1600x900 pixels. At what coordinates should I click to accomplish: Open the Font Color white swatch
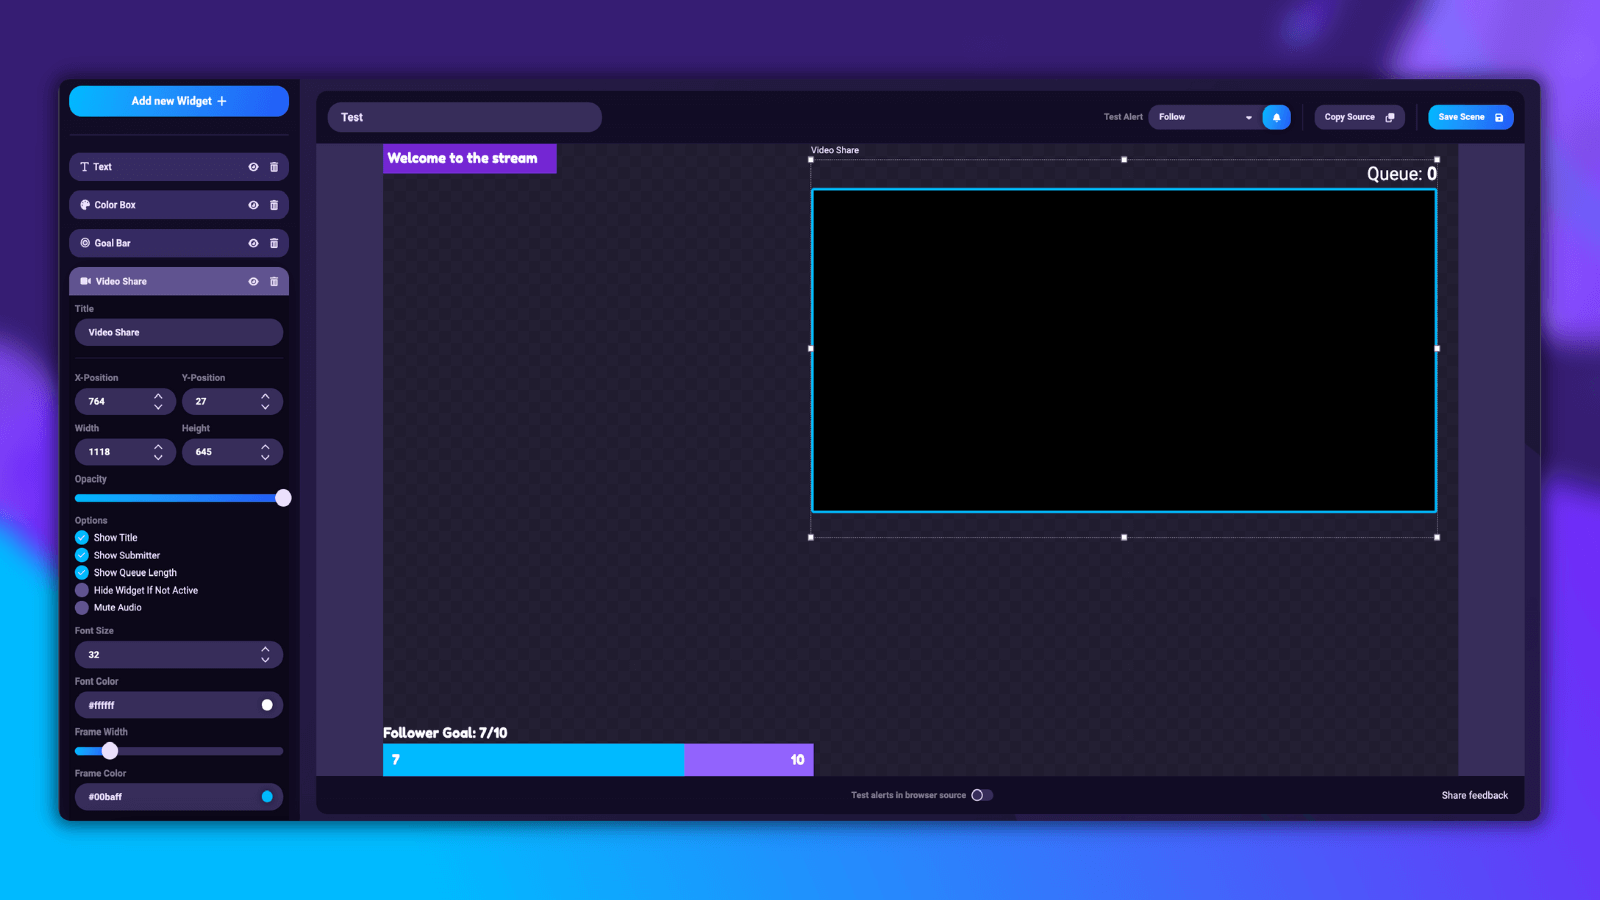point(267,705)
